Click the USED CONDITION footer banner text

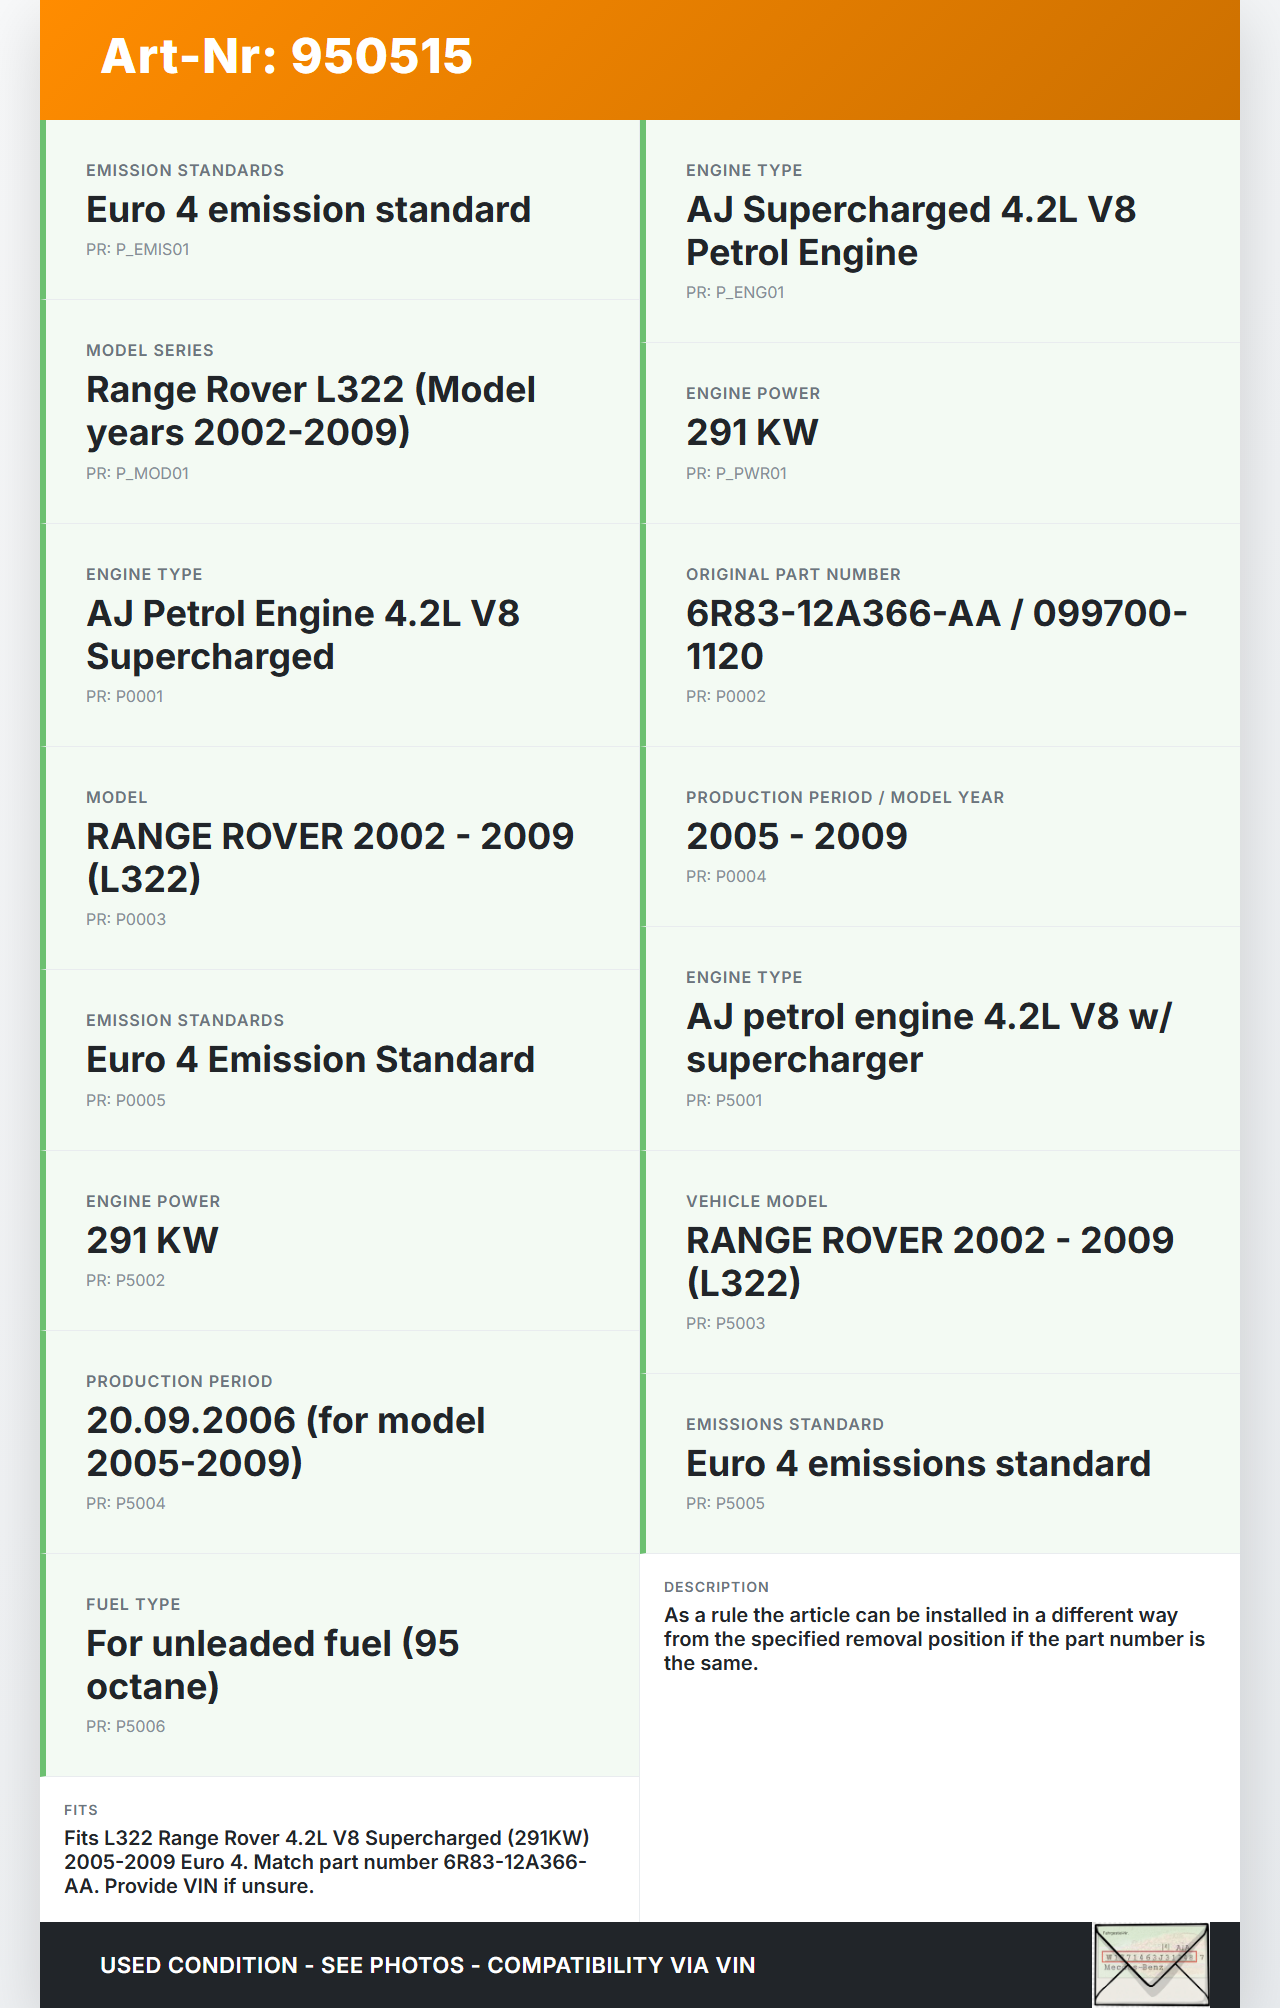[427, 1965]
